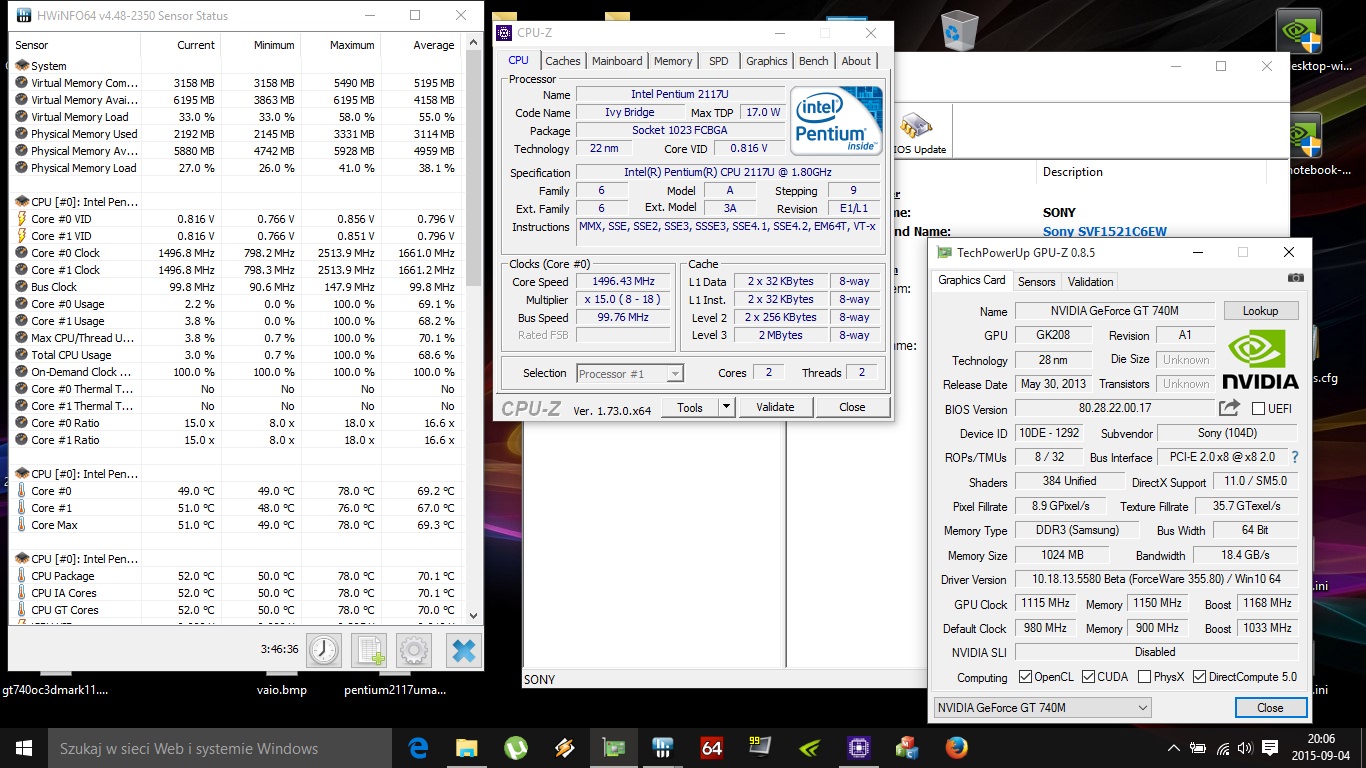
Task: Select the CPU Package temperature row
Action: click(x=237, y=576)
